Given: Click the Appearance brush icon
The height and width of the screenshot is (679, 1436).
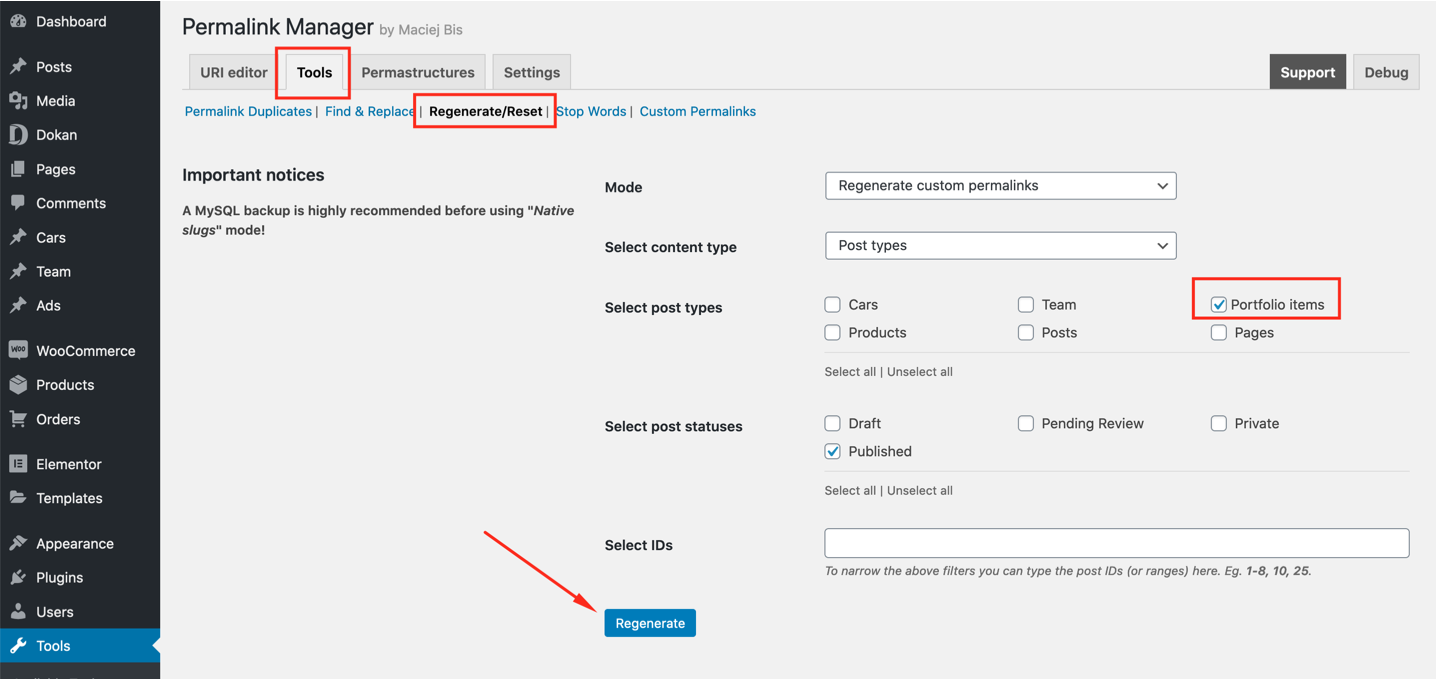Looking at the screenshot, I should pyautogui.click(x=18, y=544).
